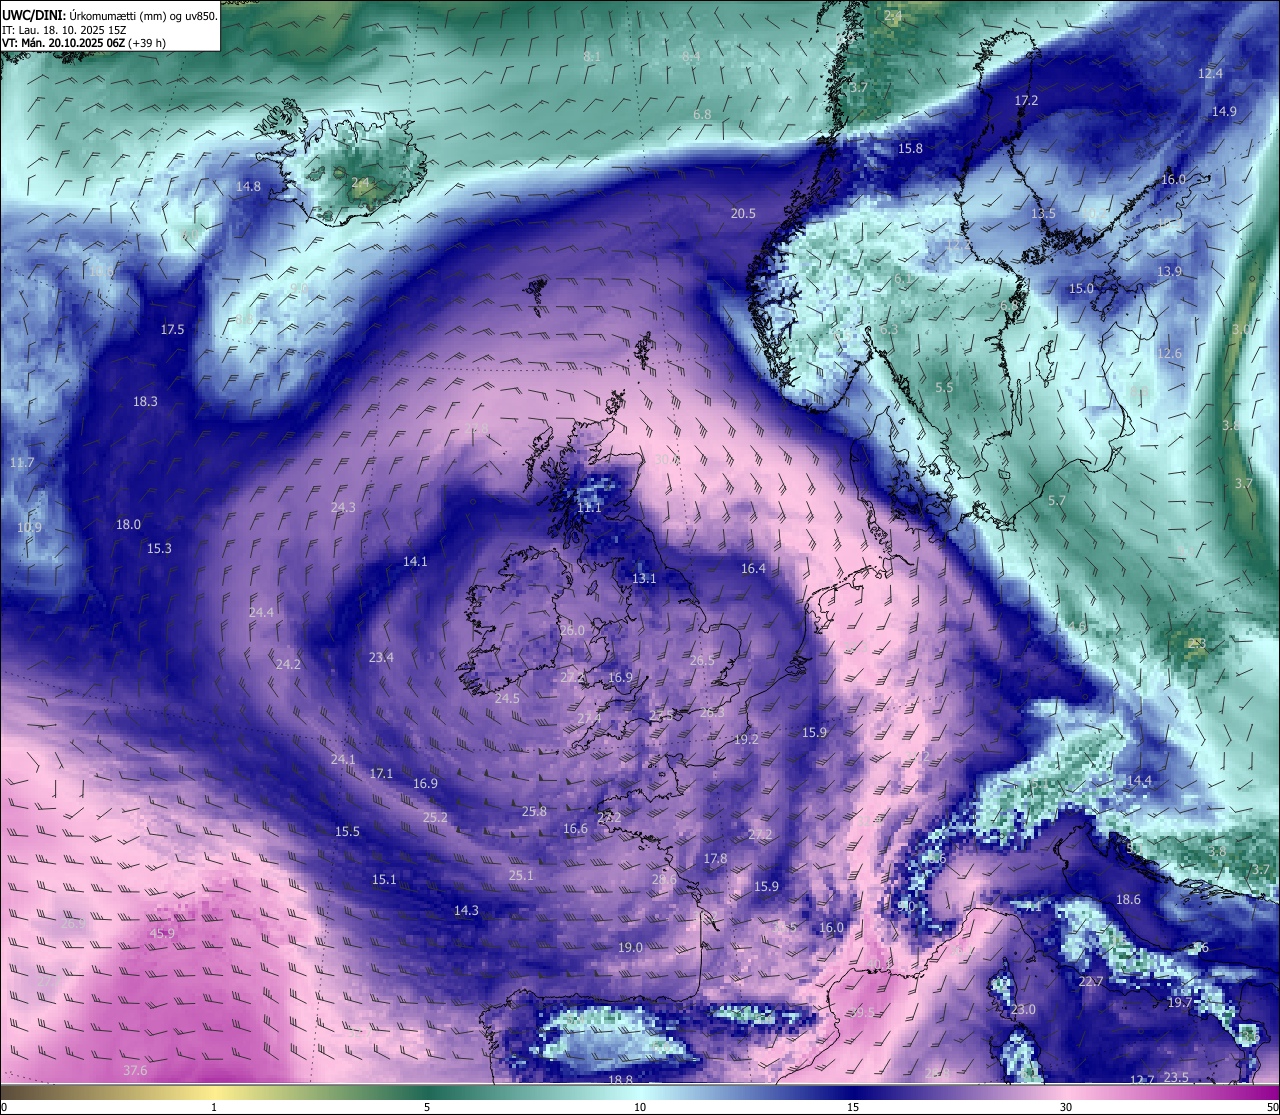The image size is (1280, 1115).
Task: Click the 24.4 value in the Atlantic
Action: point(261,611)
